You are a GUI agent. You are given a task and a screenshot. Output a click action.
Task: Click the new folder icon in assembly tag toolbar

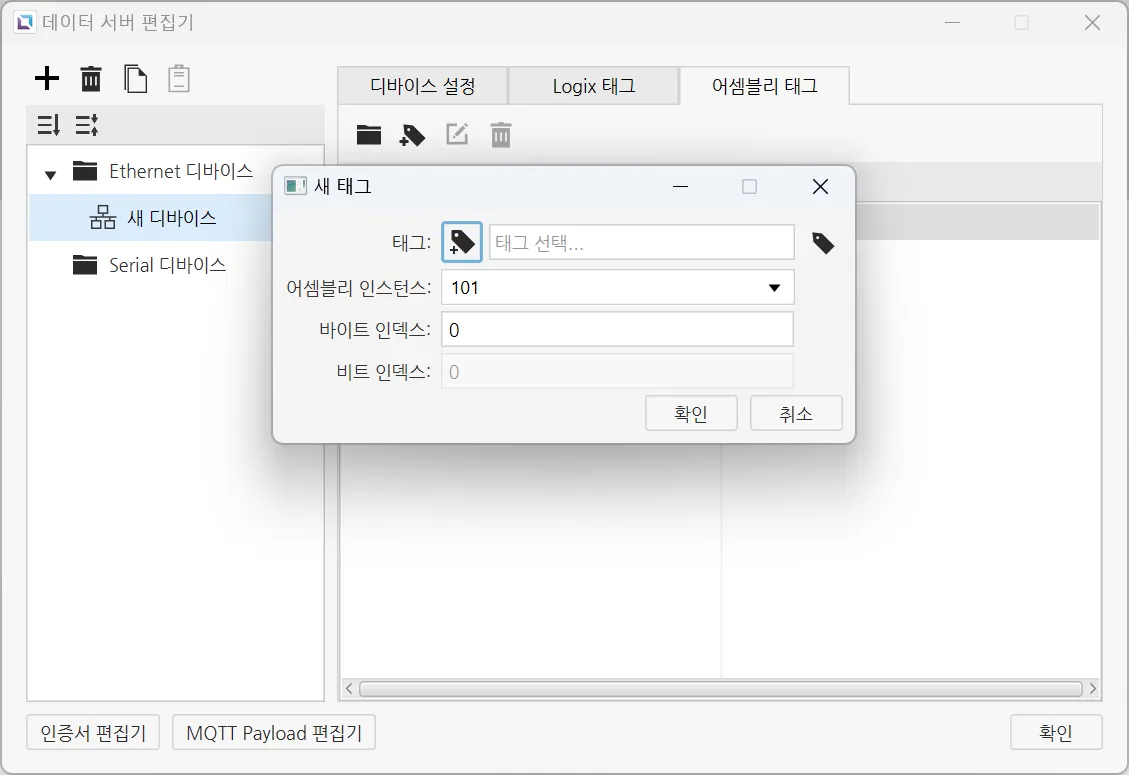click(x=369, y=135)
